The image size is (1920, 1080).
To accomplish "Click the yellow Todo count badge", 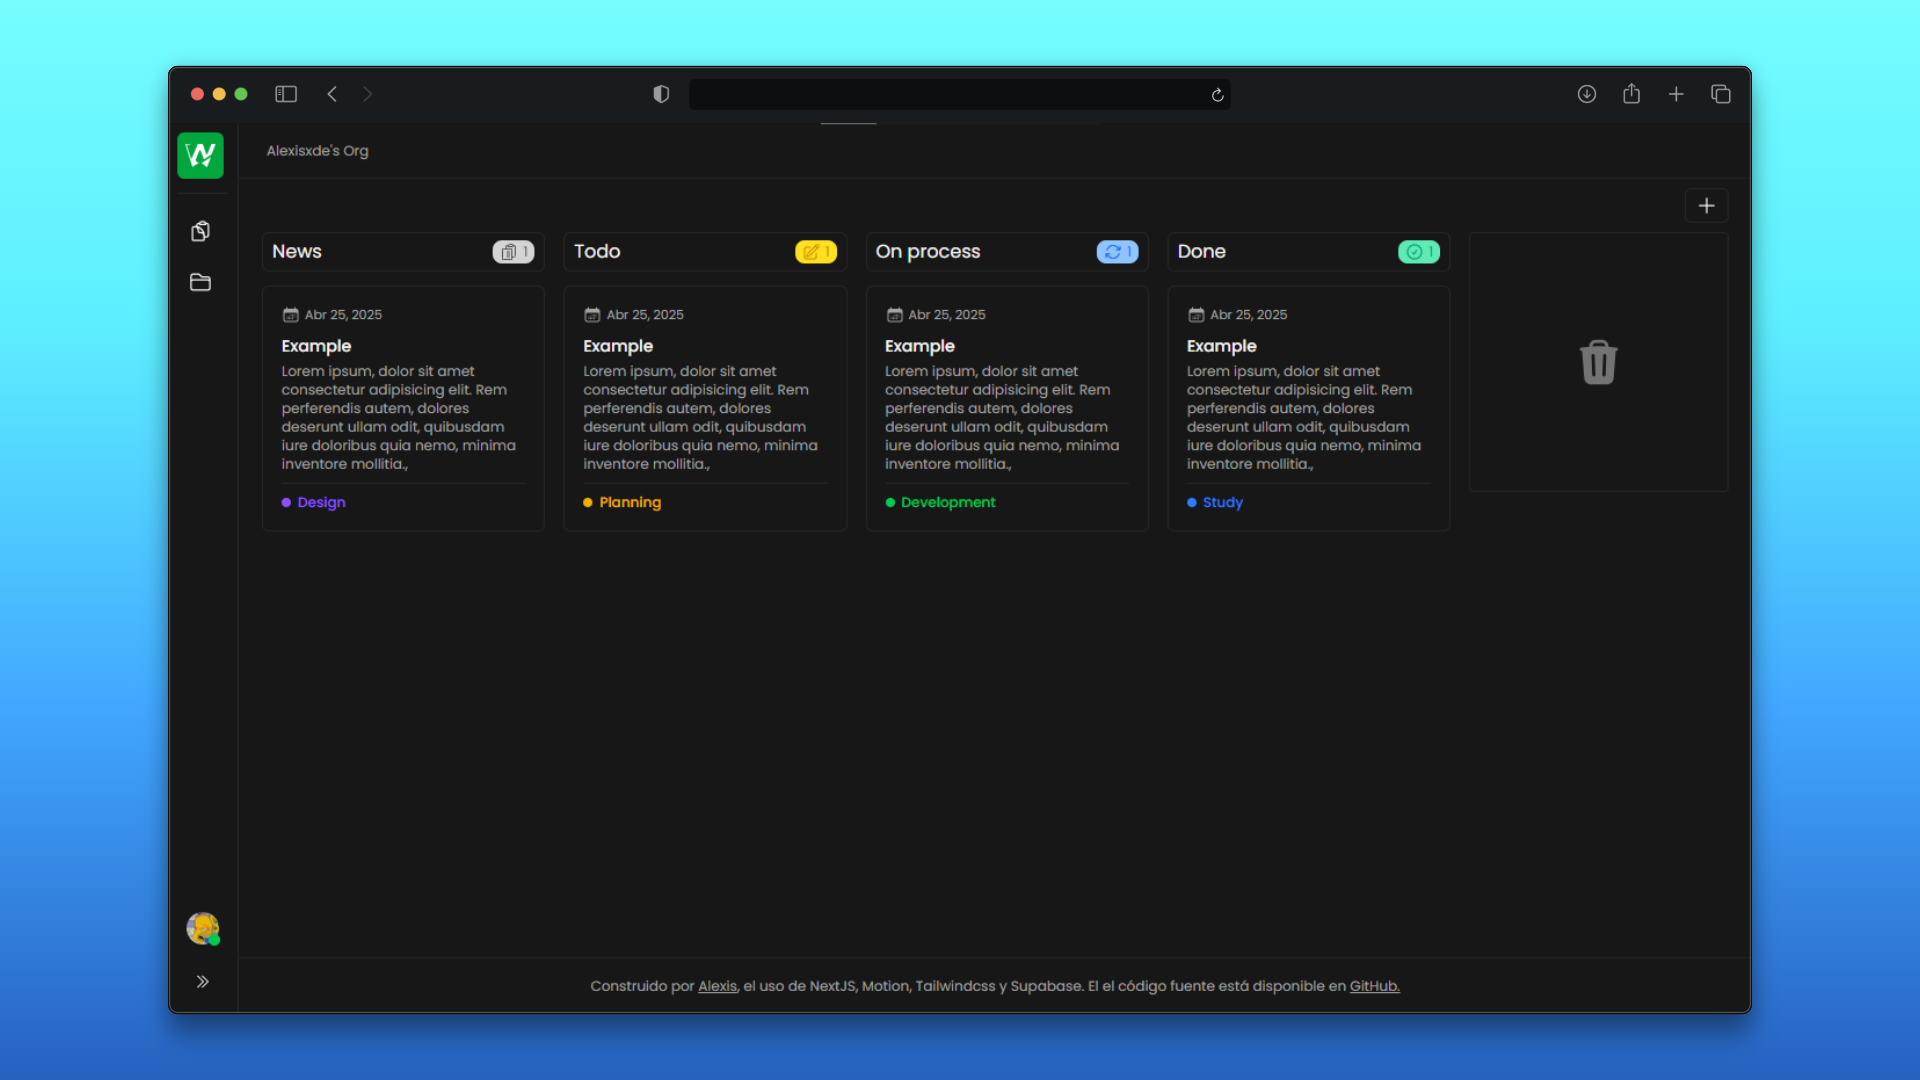I will (815, 252).
